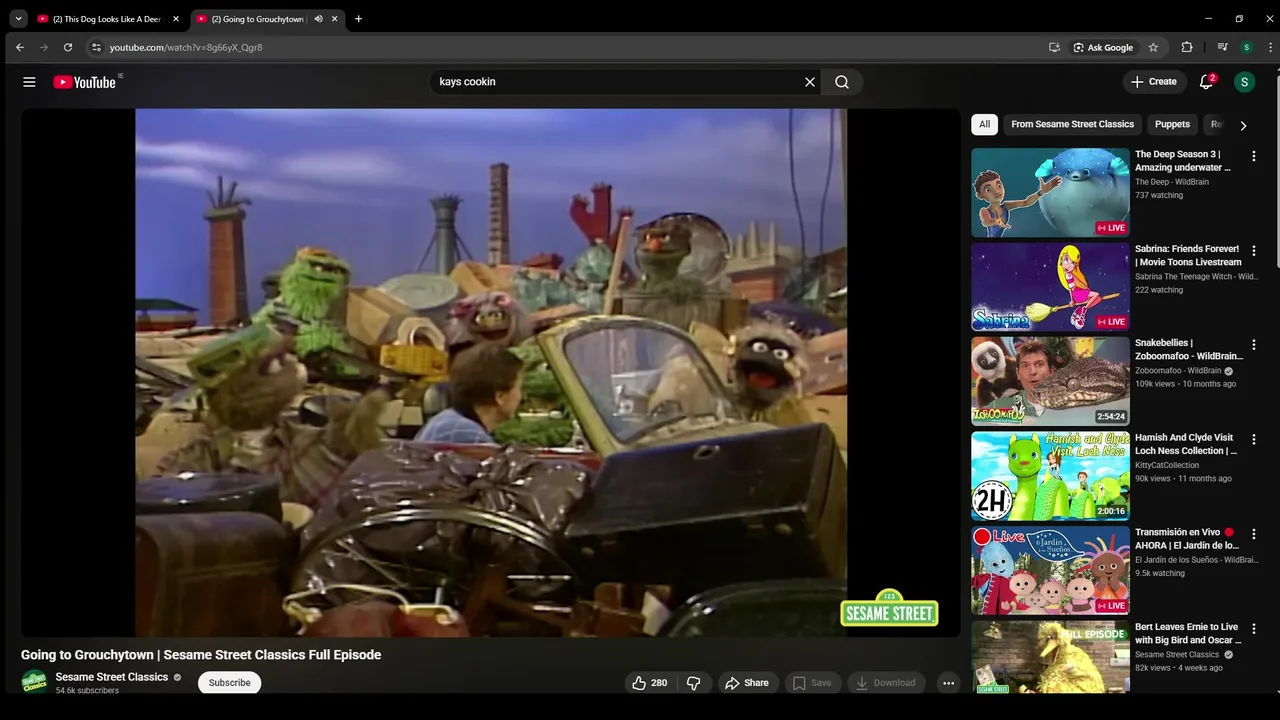The height and width of the screenshot is (720, 1280).
Task: Open The Deep - WildBrain channel name
Action: 1172,182
